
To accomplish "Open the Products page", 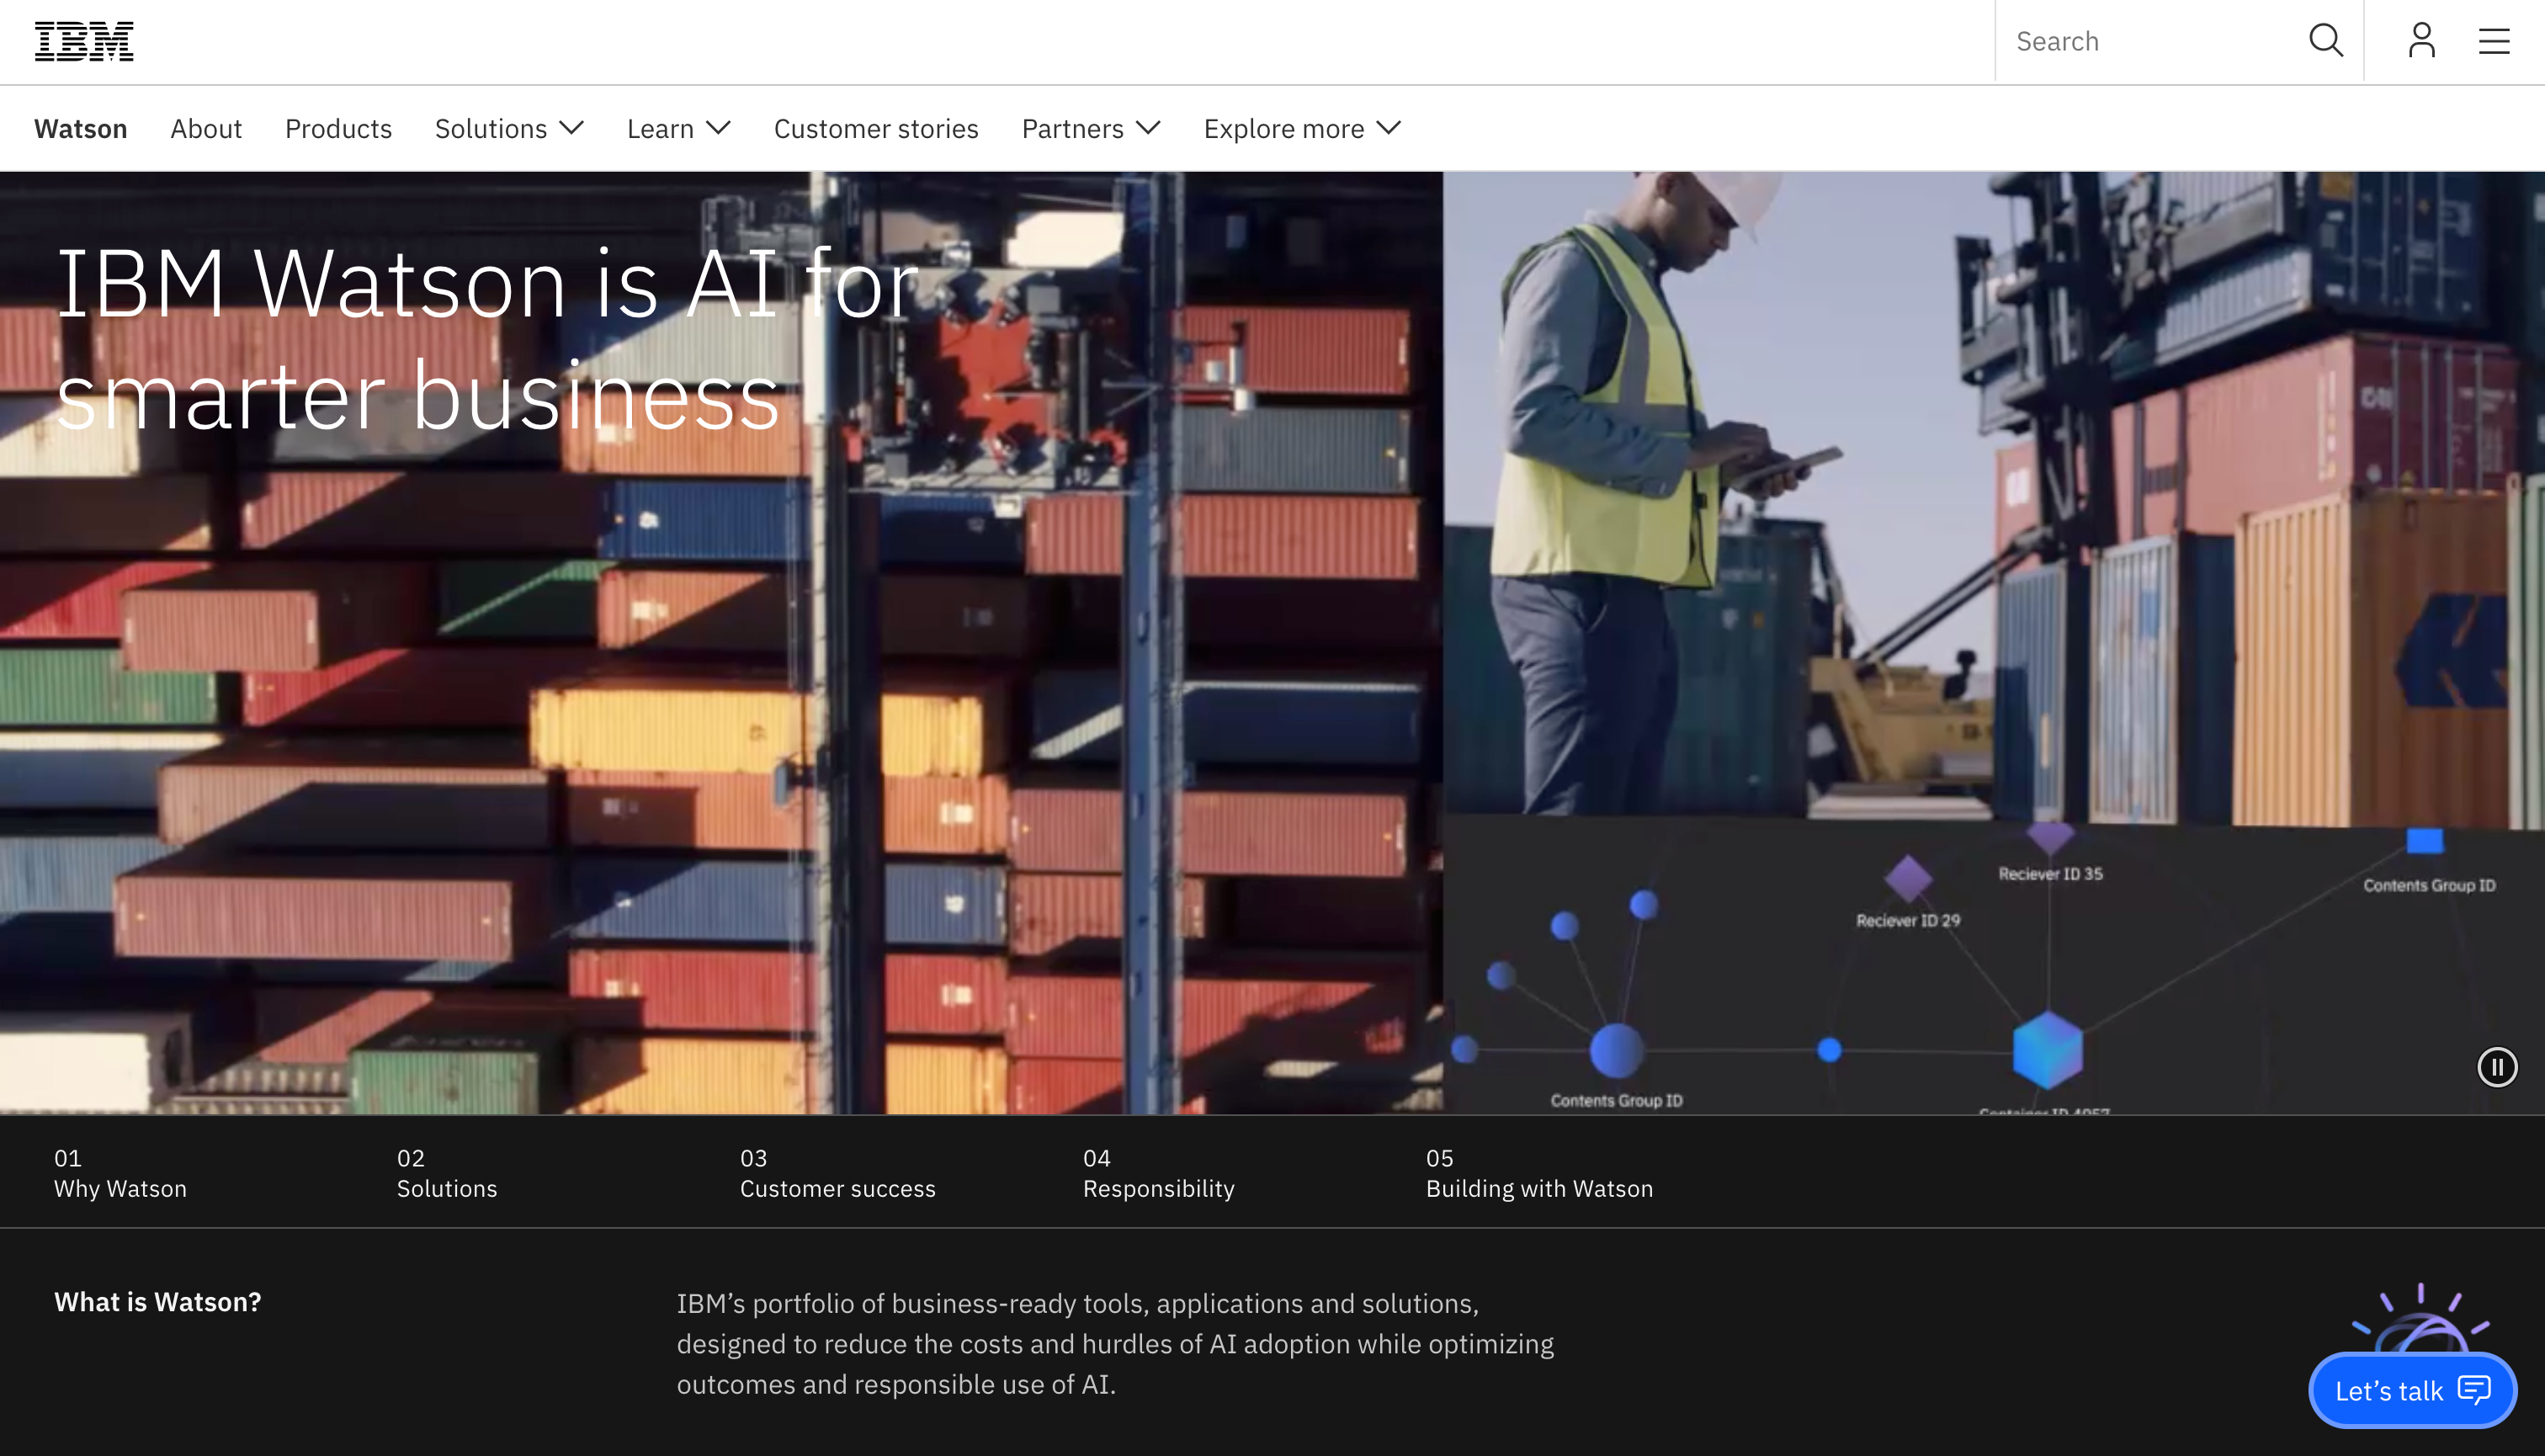I will click(338, 128).
